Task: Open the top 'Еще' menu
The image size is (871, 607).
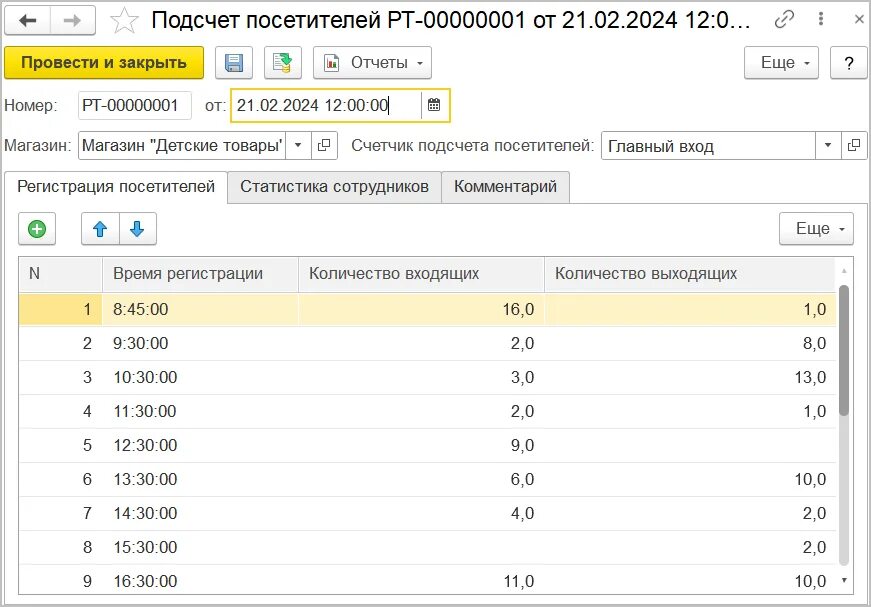Action: tap(781, 62)
